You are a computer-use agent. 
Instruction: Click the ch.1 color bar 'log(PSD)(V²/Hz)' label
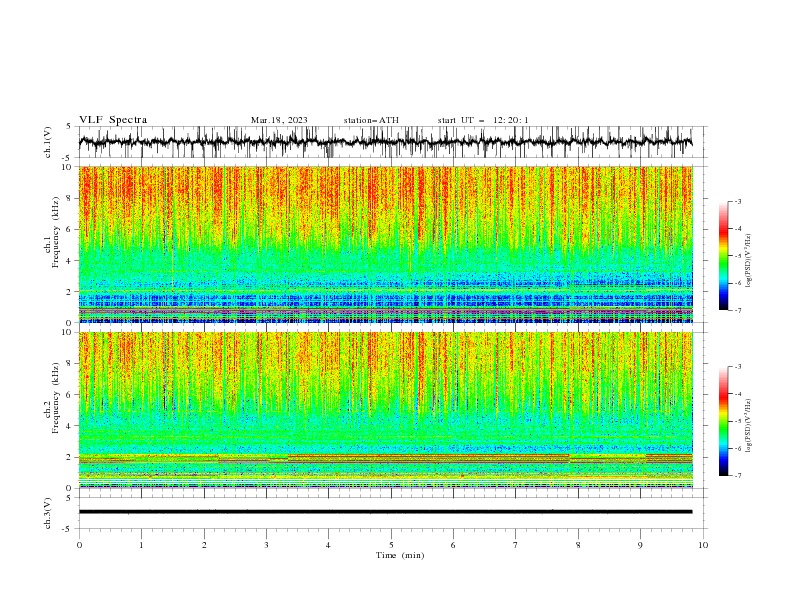pos(749,261)
